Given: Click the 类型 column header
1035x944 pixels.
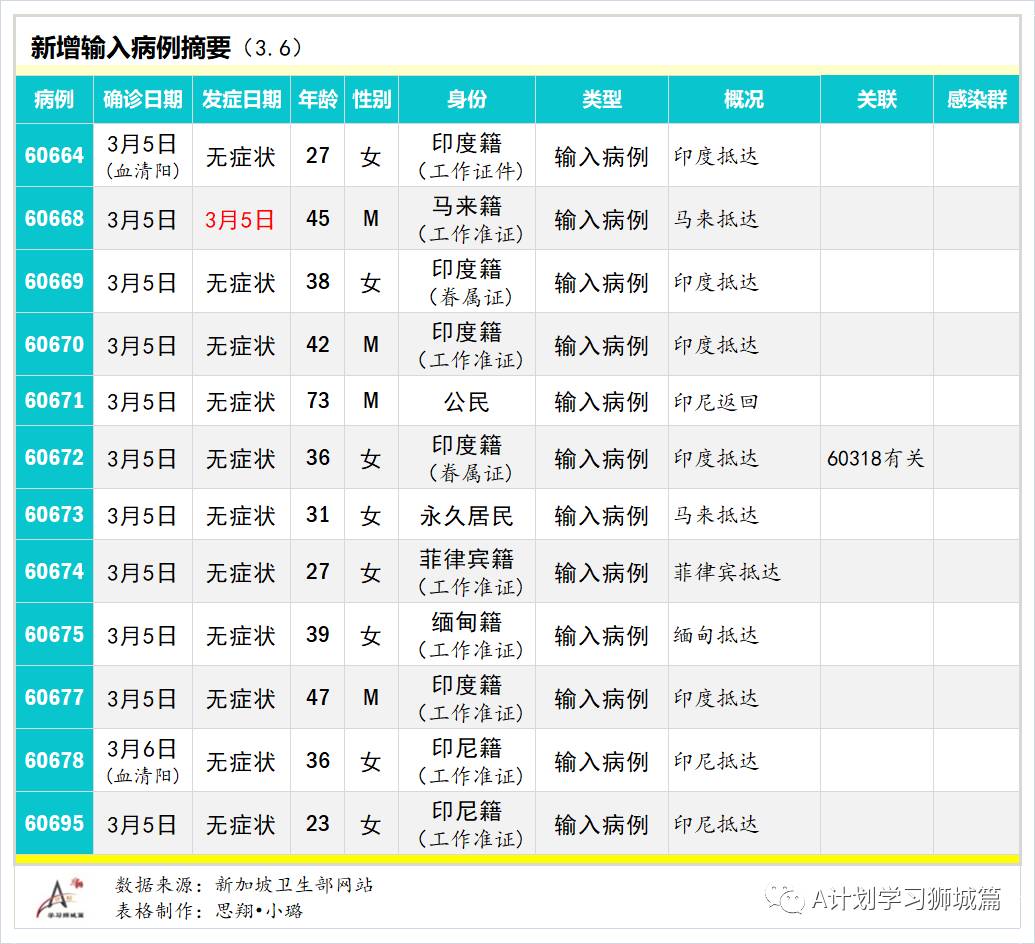Looking at the screenshot, I should click(x=601, y=100).
